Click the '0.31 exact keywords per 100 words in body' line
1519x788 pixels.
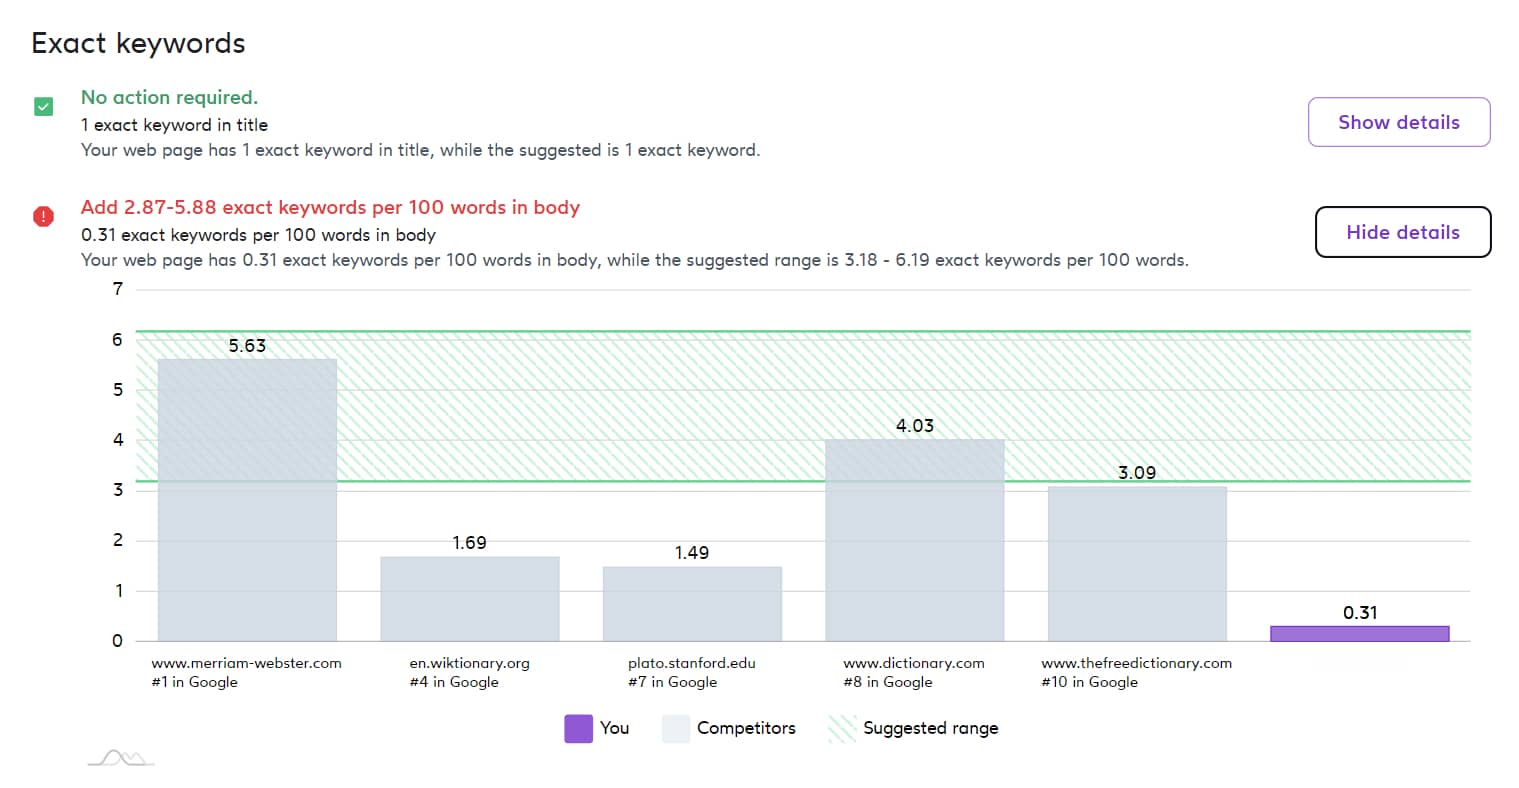pos(258,235)
